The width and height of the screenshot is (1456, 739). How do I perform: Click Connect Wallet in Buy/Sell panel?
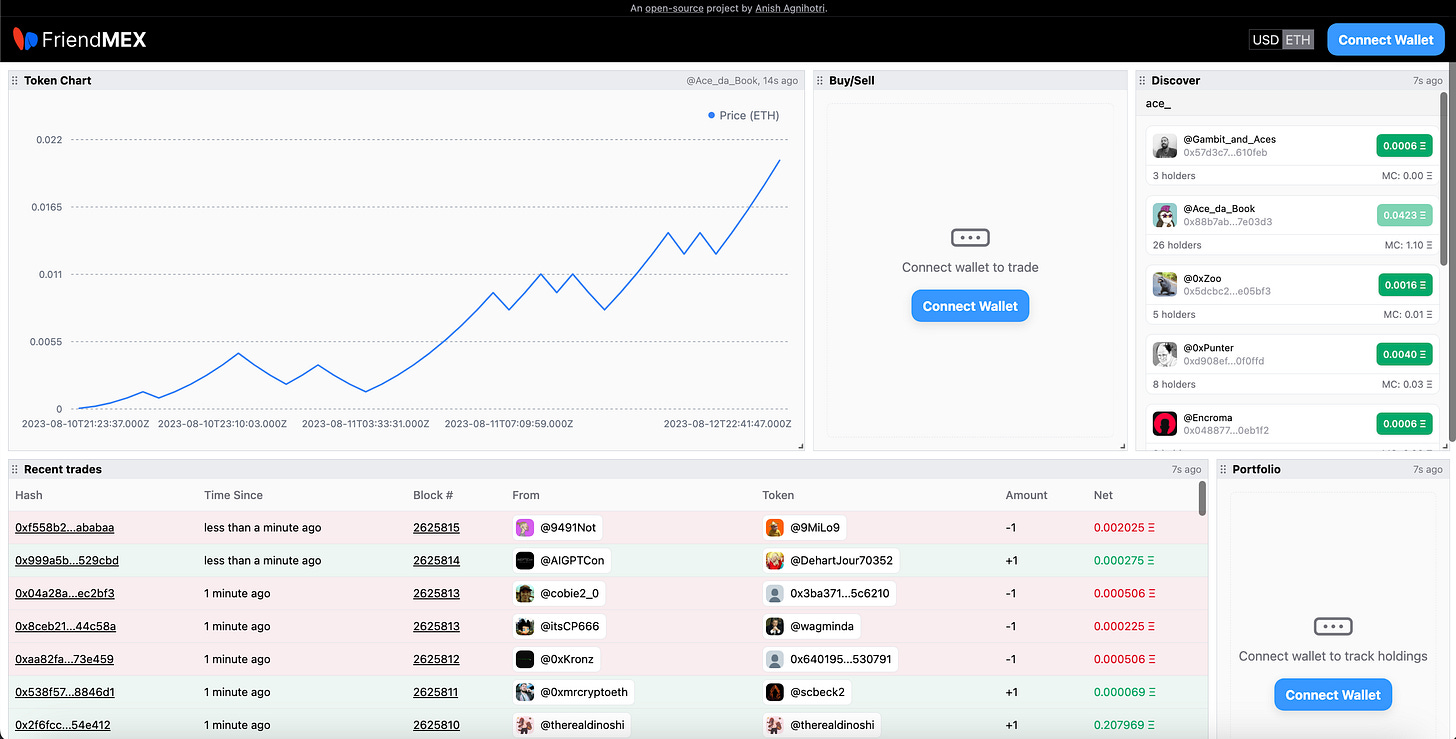coord(970,306)
